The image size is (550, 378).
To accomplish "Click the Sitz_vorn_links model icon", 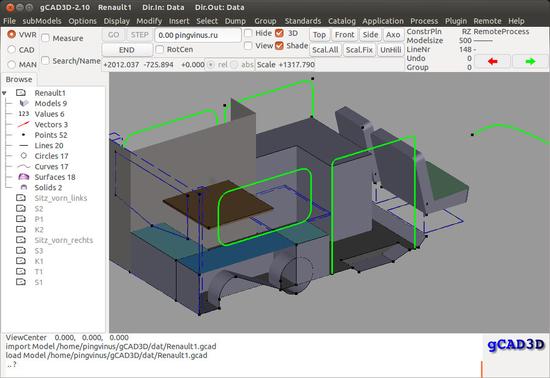I will point(21,198).
